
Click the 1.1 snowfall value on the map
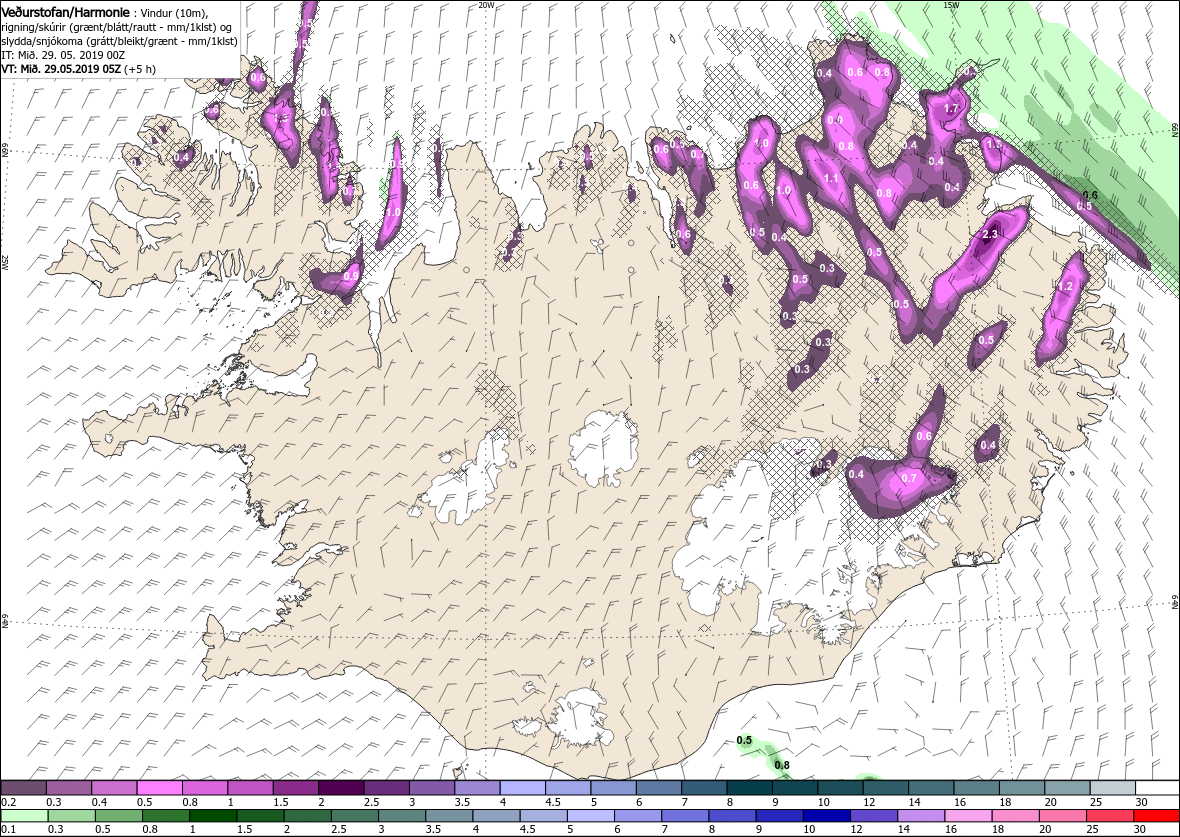[831, 179]
